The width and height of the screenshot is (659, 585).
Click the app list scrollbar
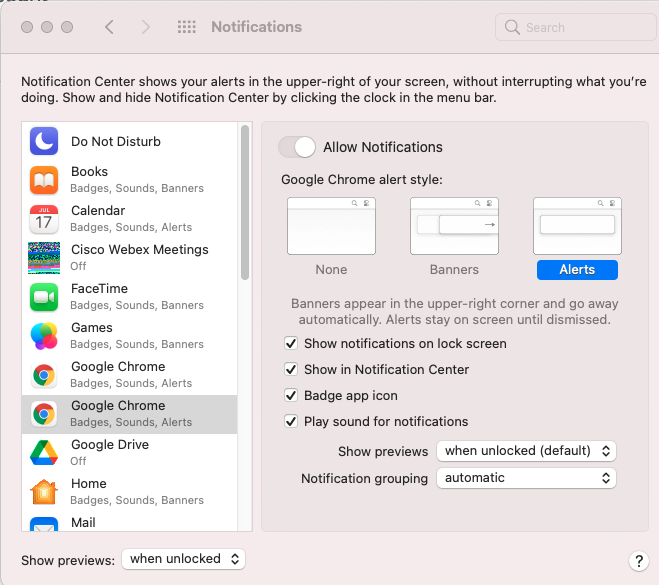point(245,203)
